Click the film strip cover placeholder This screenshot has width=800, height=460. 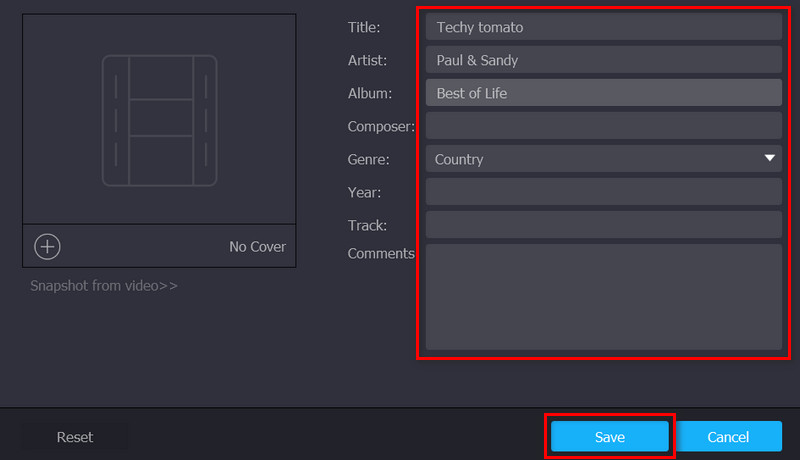pos(159,120)
